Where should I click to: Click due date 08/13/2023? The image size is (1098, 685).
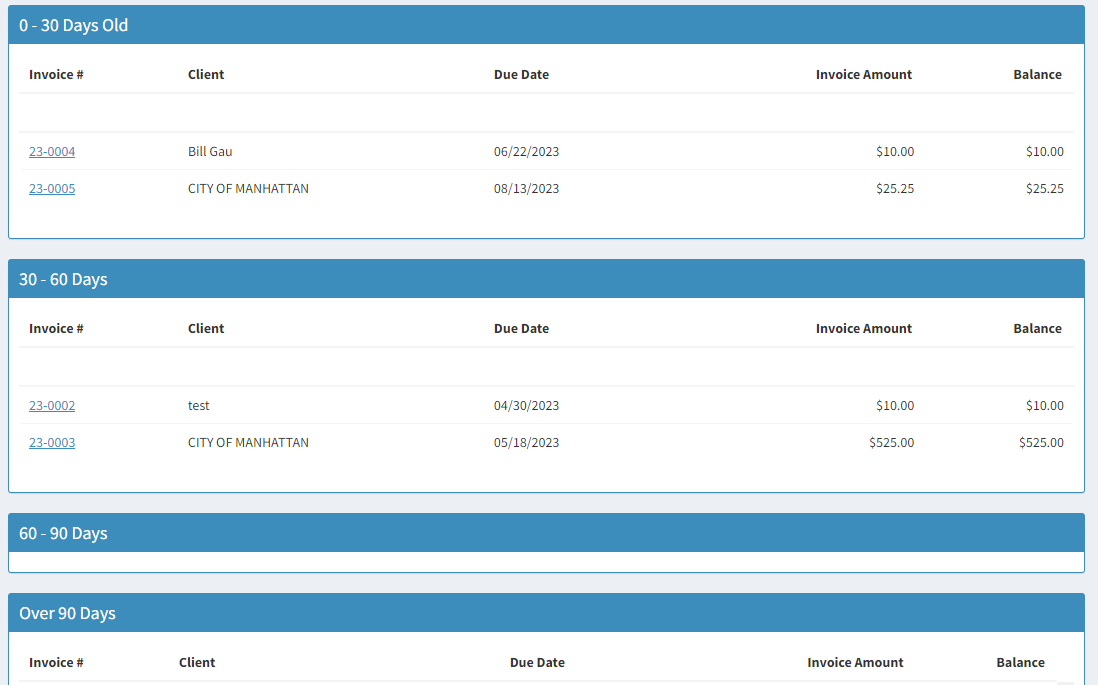(x=527, y=188)
